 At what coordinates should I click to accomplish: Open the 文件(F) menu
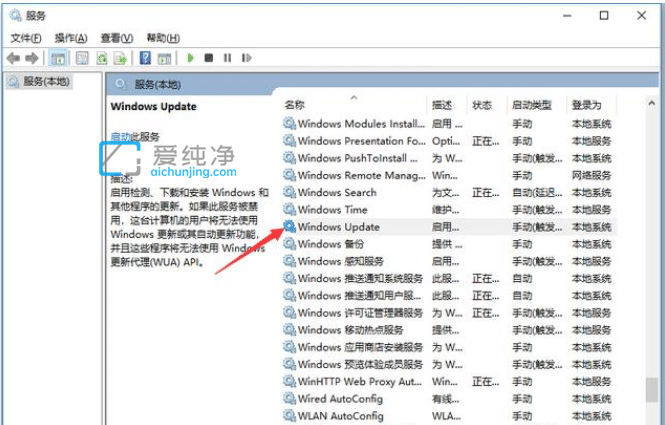(x=26, y=38)
